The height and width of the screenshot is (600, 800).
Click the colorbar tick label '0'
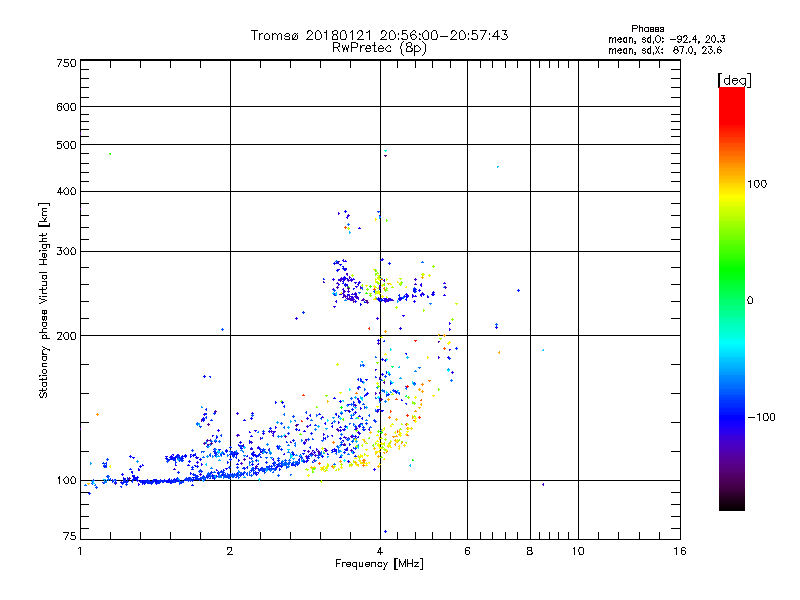750,301
